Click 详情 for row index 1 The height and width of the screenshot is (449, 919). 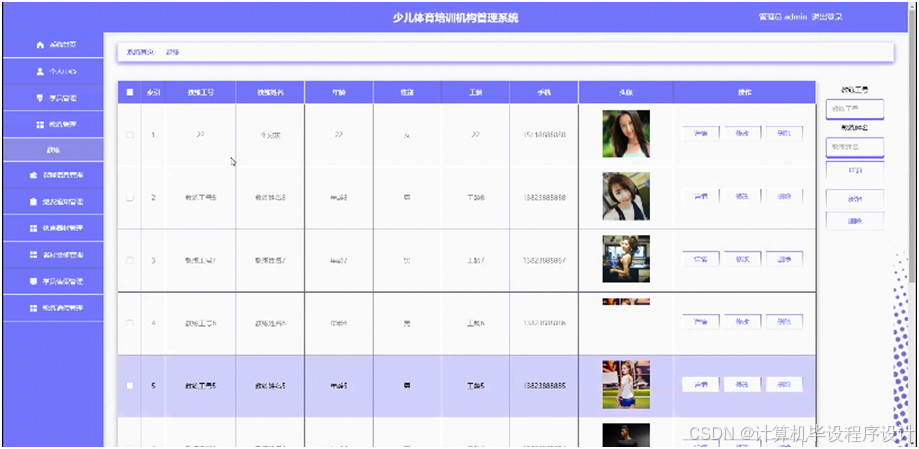coord(700,134)
